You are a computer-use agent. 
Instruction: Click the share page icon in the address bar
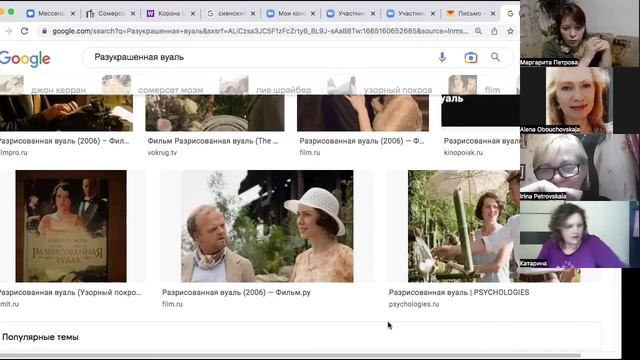tap(494, 31)
